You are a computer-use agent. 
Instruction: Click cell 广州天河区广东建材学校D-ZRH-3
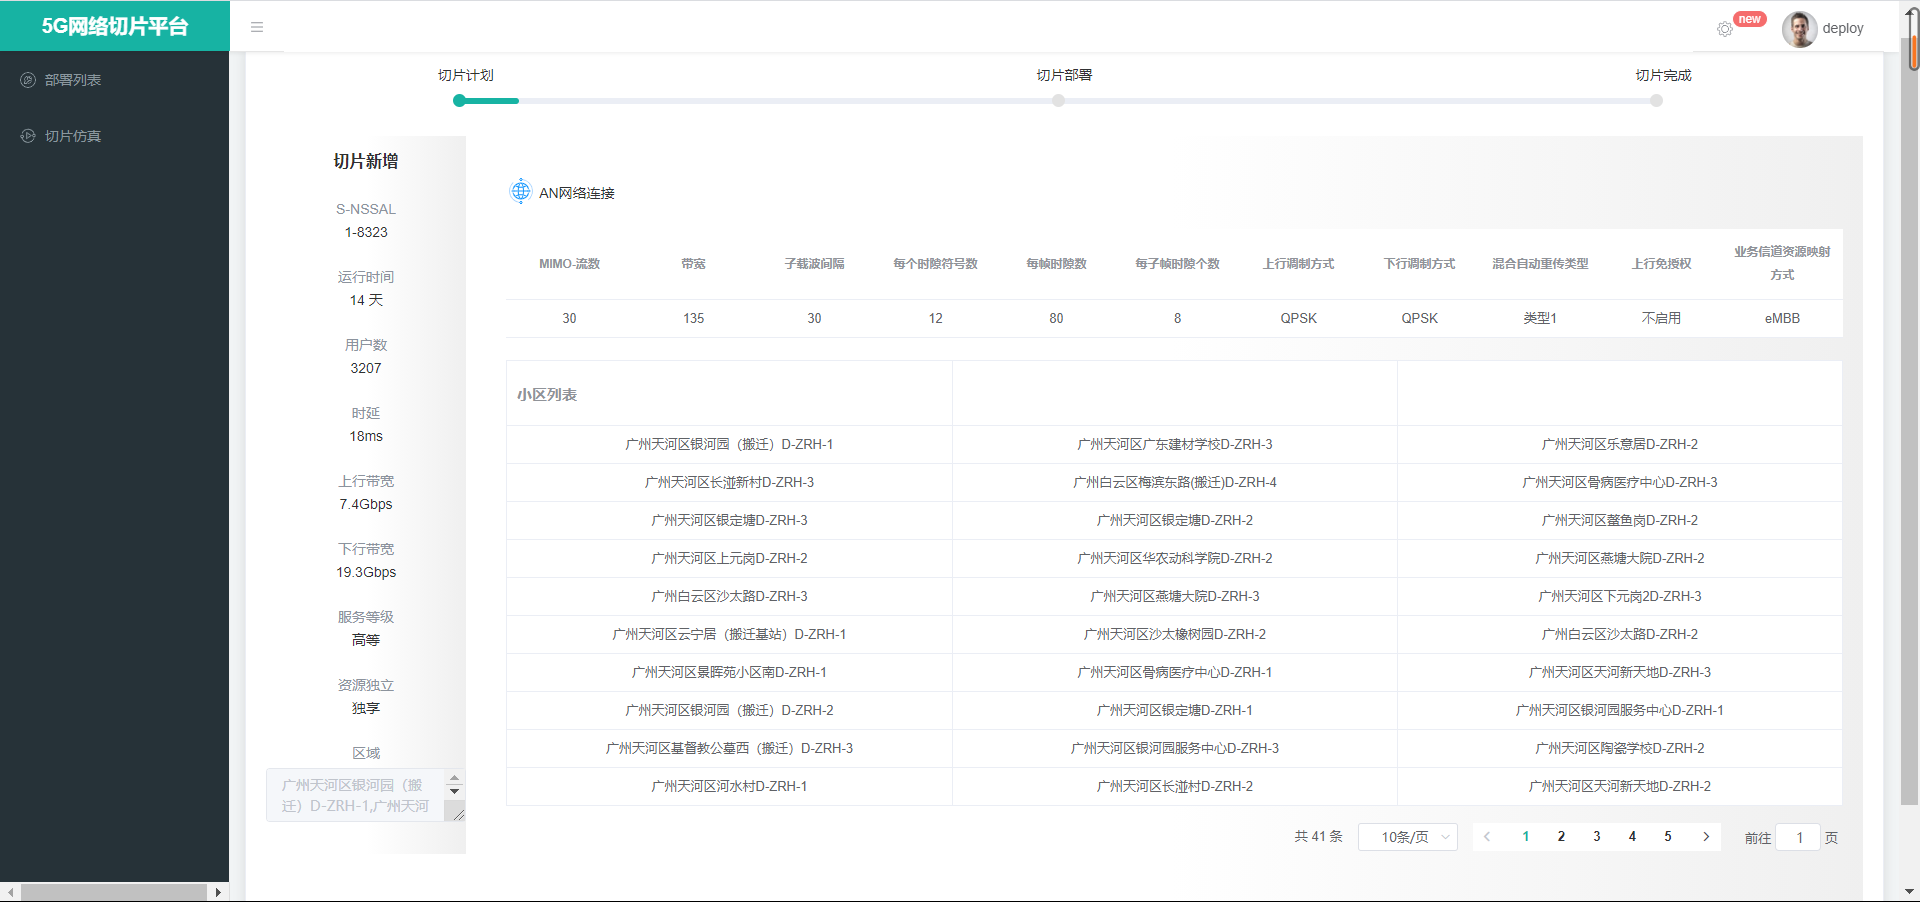[x=1174, y=444]
